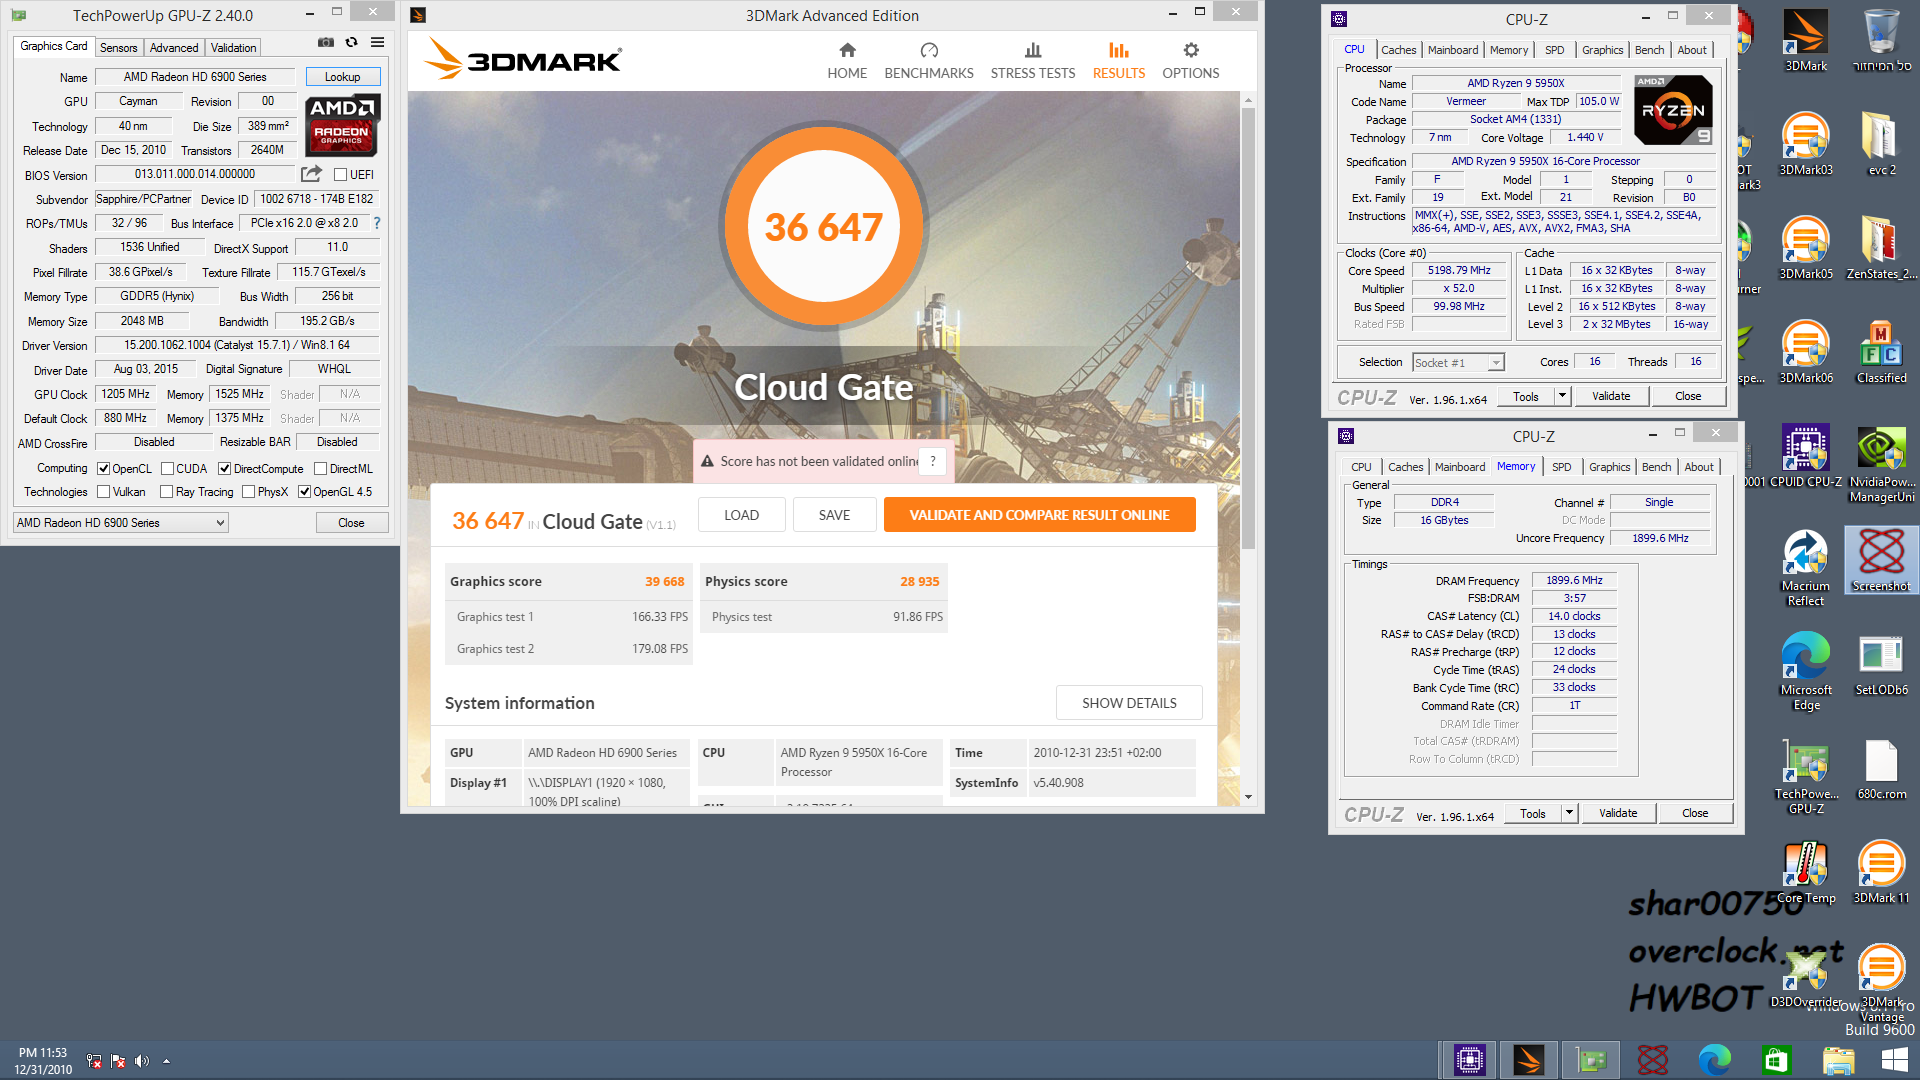Screen dimensions: 1920x1080
Task: Click the 3DMark taskbar icon
Action: coord(1528,1060)
